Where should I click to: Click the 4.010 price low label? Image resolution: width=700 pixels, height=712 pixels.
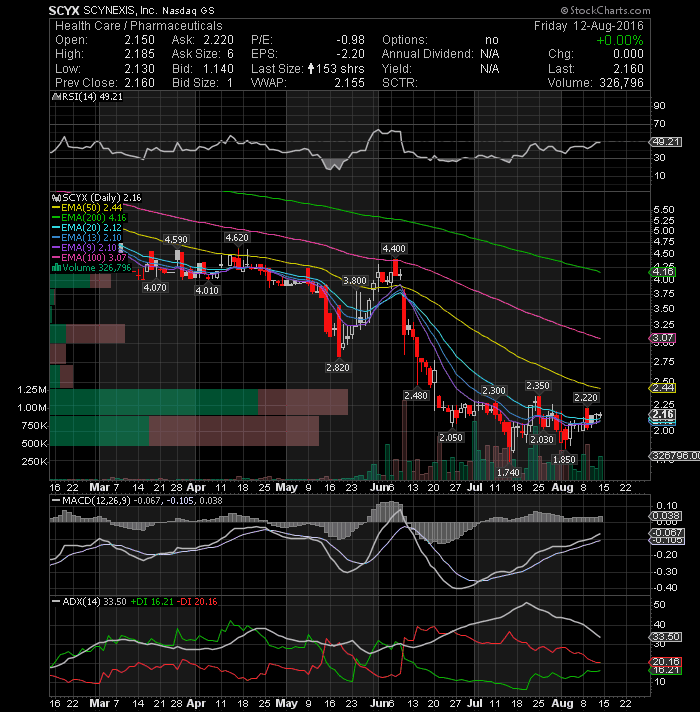(207, 290)
